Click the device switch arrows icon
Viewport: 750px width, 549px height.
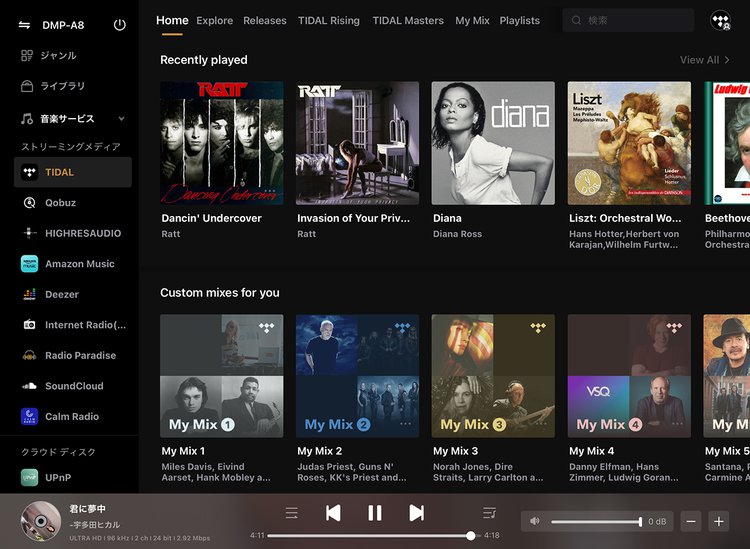tap(25, 25)
